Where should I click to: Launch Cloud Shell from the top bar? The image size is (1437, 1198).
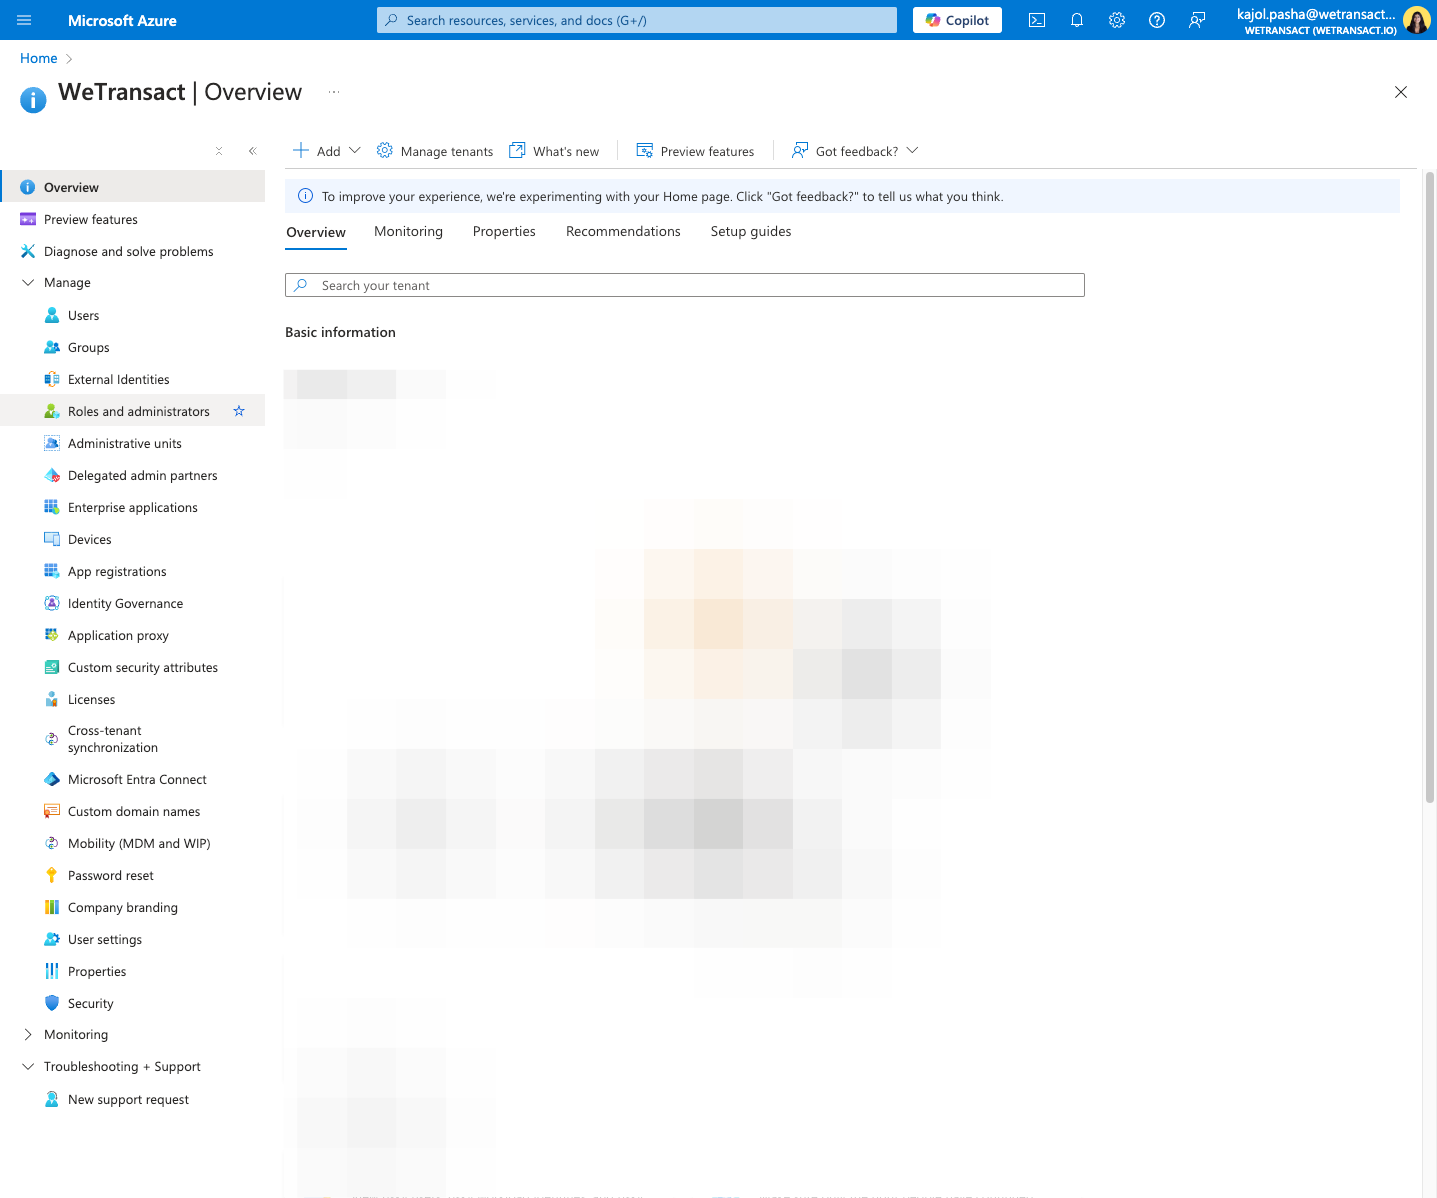(x=1037, y=20)
